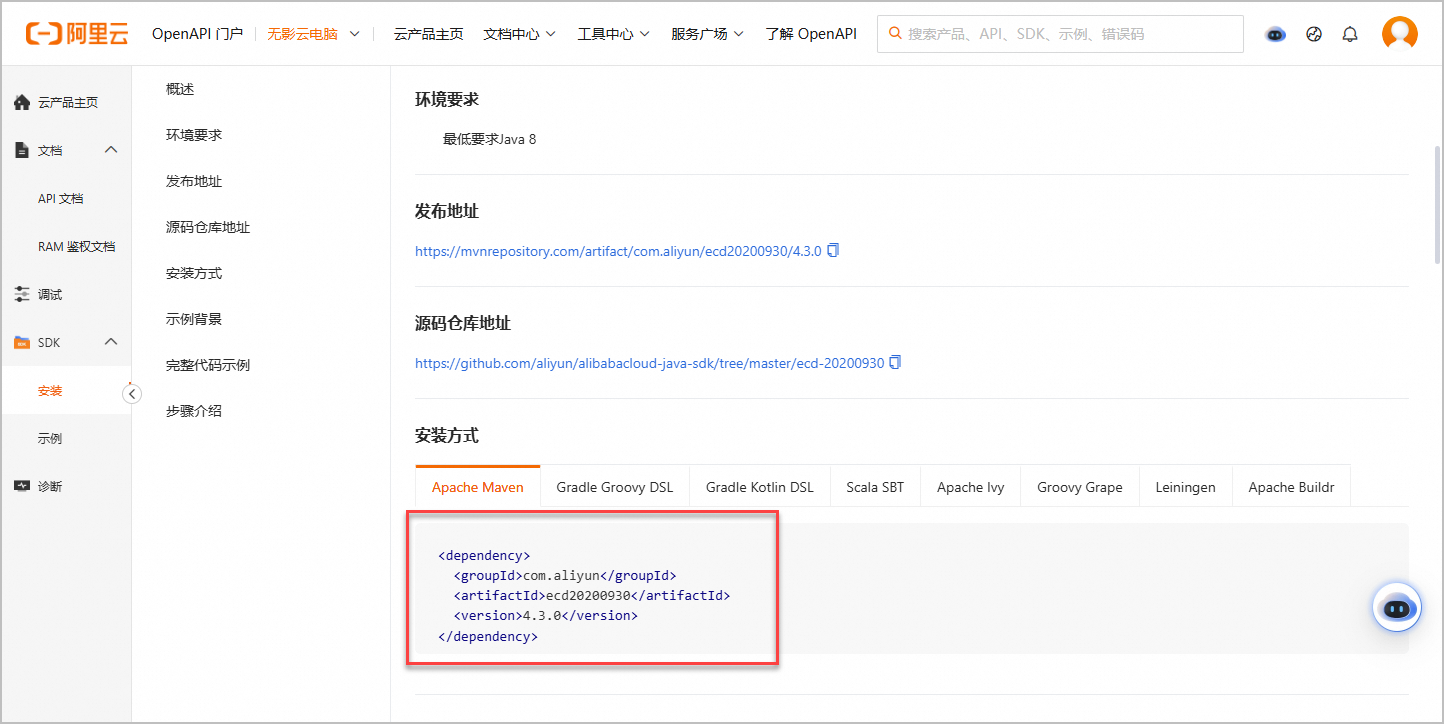Open 了解 OpenAPI page
This screenshot has height=724, width=1444.
[811, 34]
